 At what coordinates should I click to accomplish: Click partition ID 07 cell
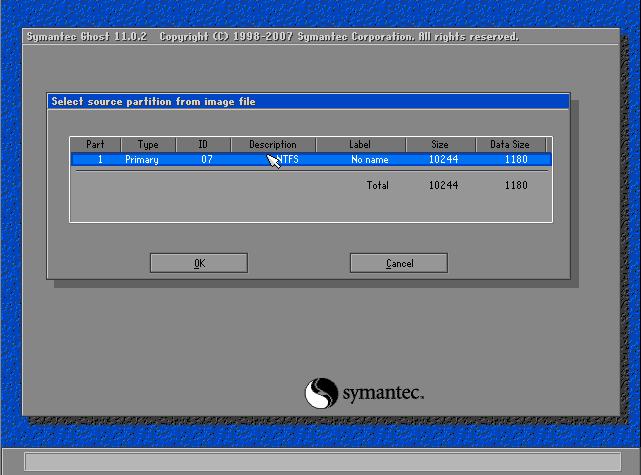tap(207, 159)
